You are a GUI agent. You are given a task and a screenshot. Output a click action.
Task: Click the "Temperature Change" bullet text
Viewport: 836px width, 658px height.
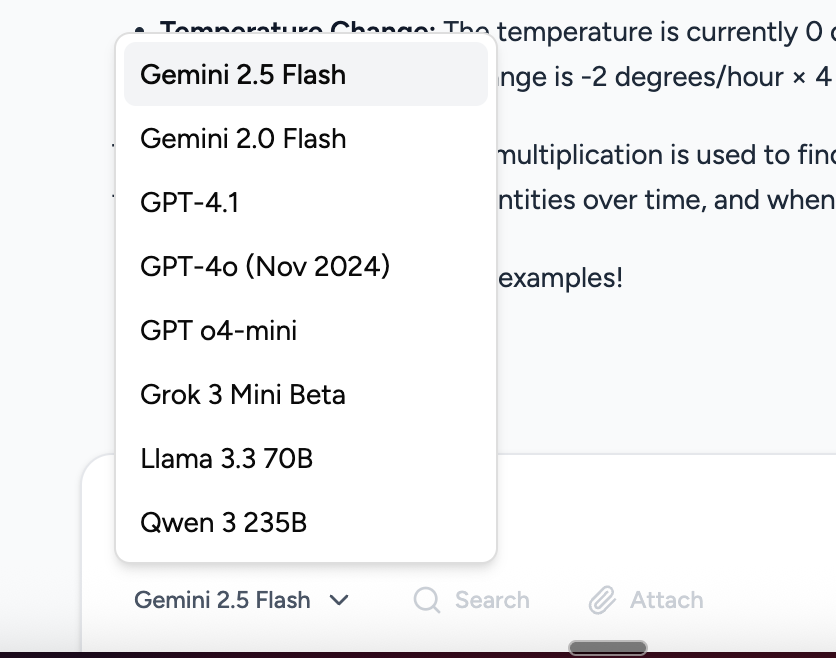point(300,25)
